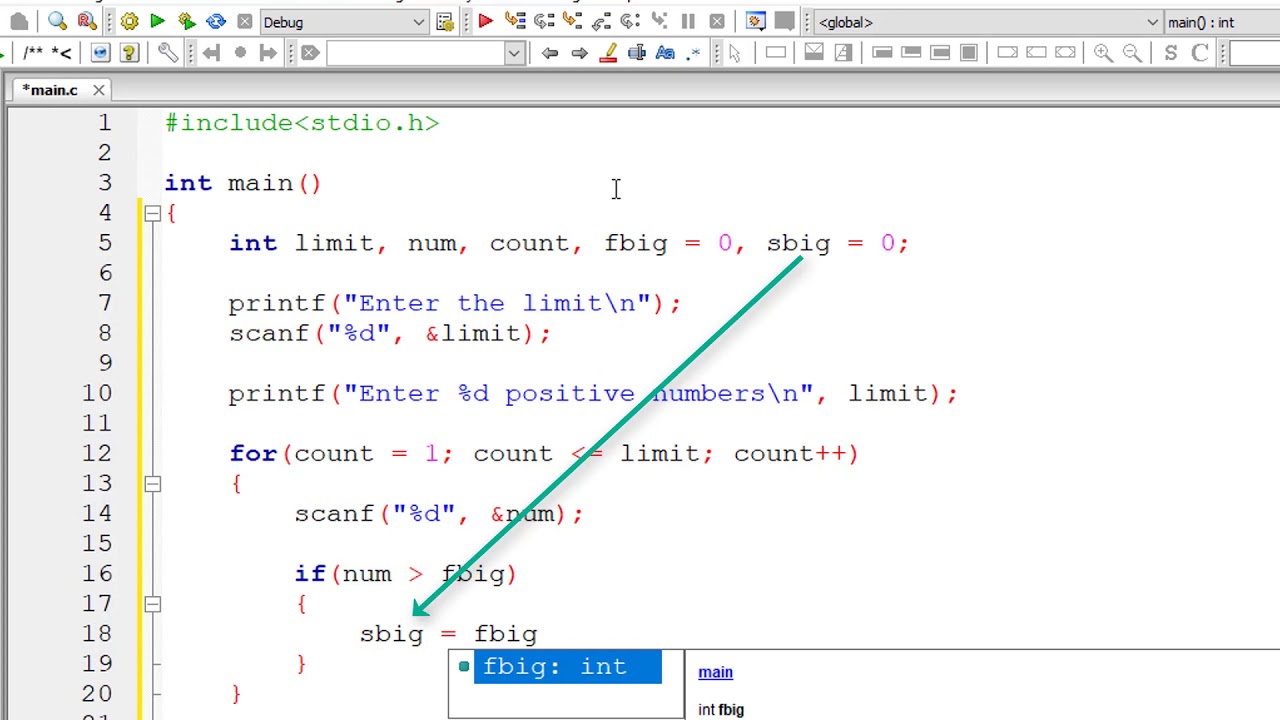The image size is (1280, 720).
Task: Open the main() : int function dropdown
Action: (x=1222, y=22)
